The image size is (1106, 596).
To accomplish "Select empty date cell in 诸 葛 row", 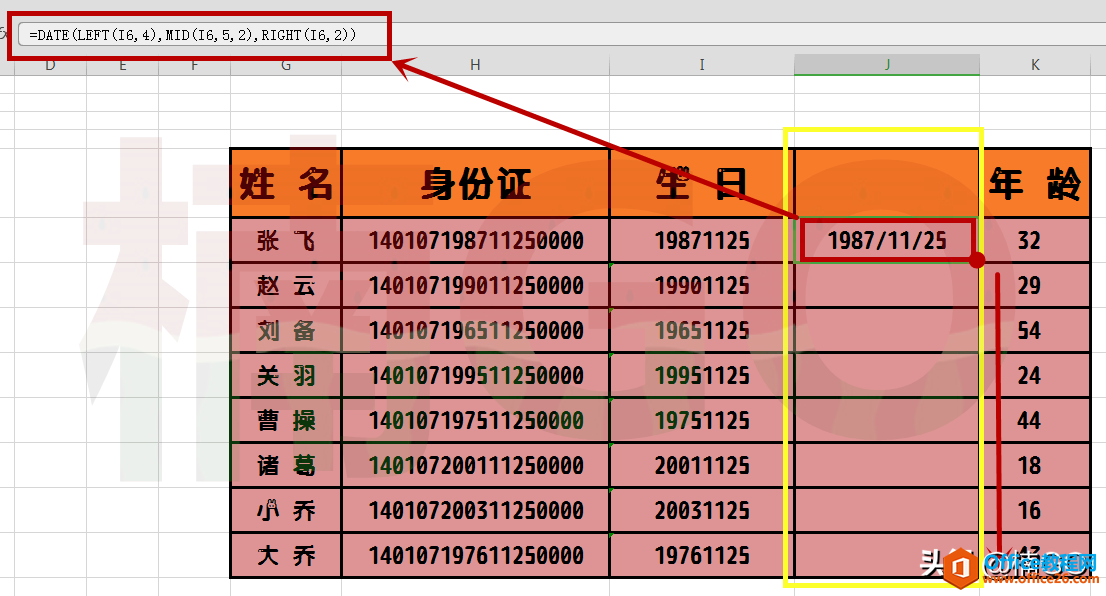I will tap(887, 466).
